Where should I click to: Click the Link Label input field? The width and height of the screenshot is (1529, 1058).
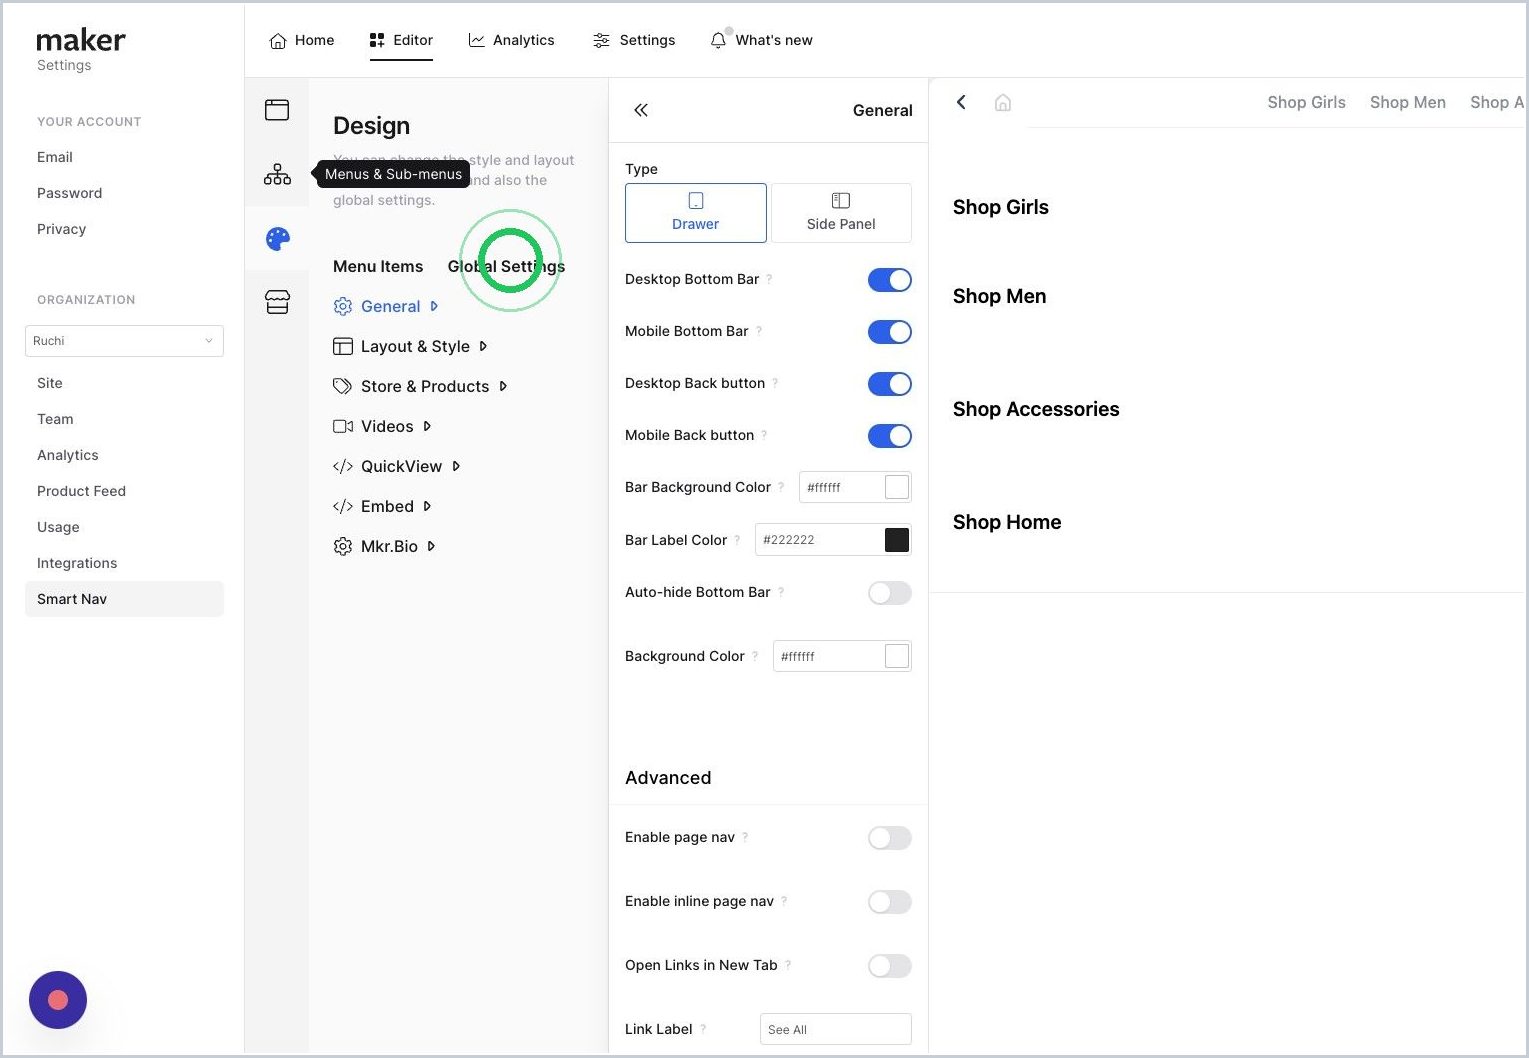pyautogui.click(x=836, y=1029)
